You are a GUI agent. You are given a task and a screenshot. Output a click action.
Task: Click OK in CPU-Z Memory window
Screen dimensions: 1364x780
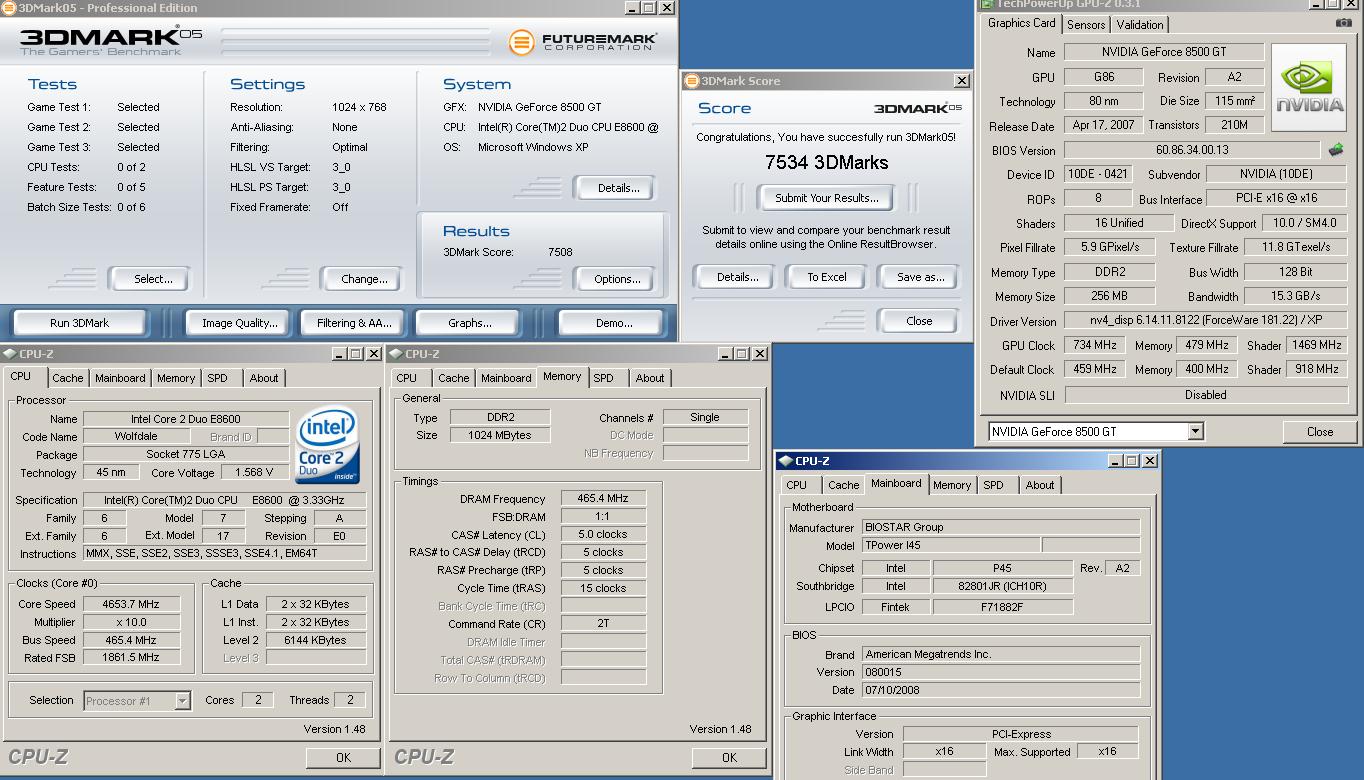click(x=729, y=758)
